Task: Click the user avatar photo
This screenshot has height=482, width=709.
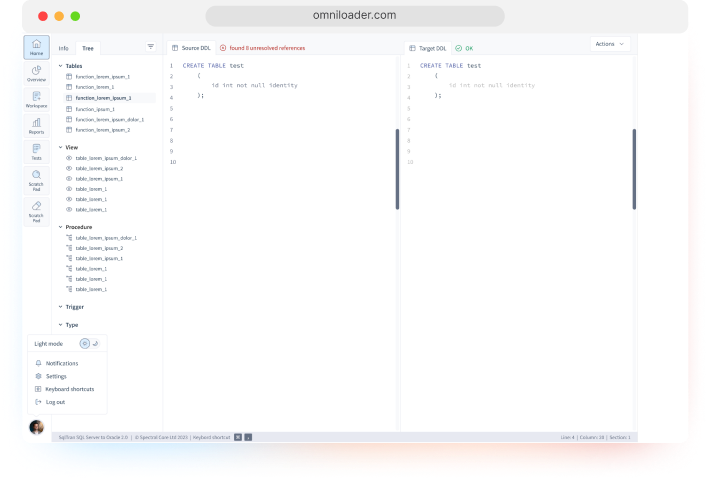Action: pos(37,427)
